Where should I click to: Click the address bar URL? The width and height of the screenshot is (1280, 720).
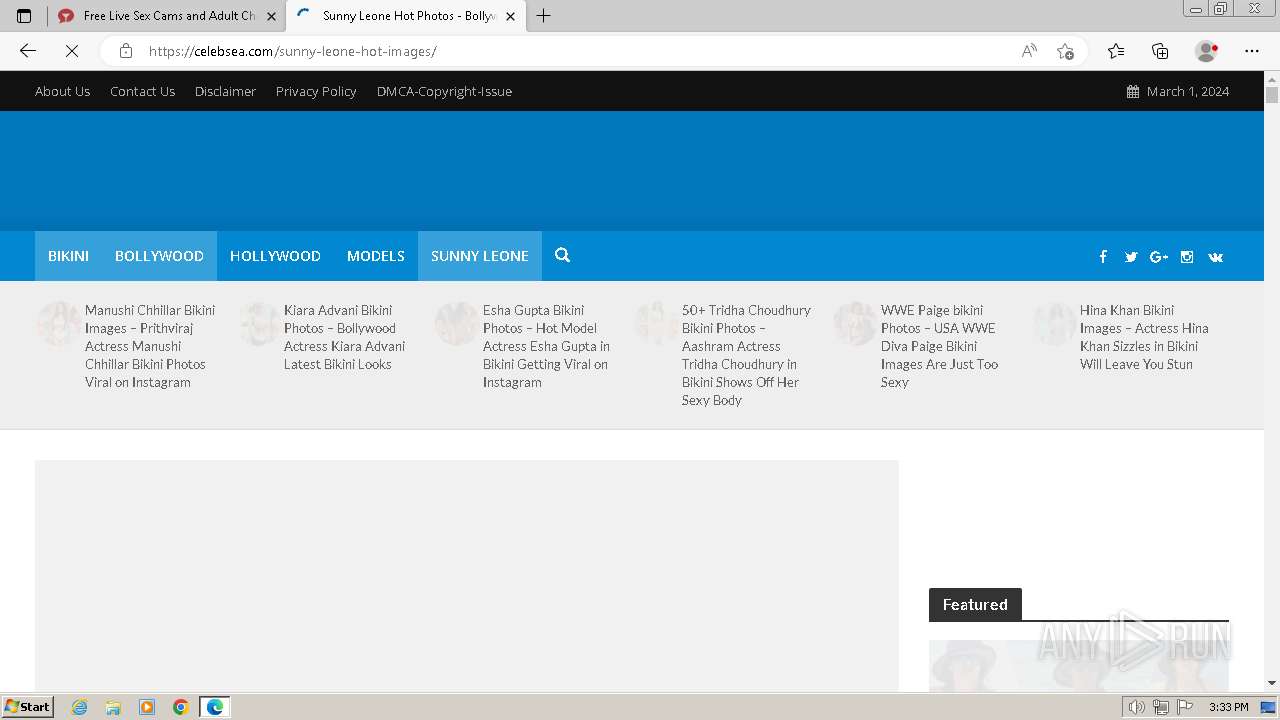(x=293, y=51)
